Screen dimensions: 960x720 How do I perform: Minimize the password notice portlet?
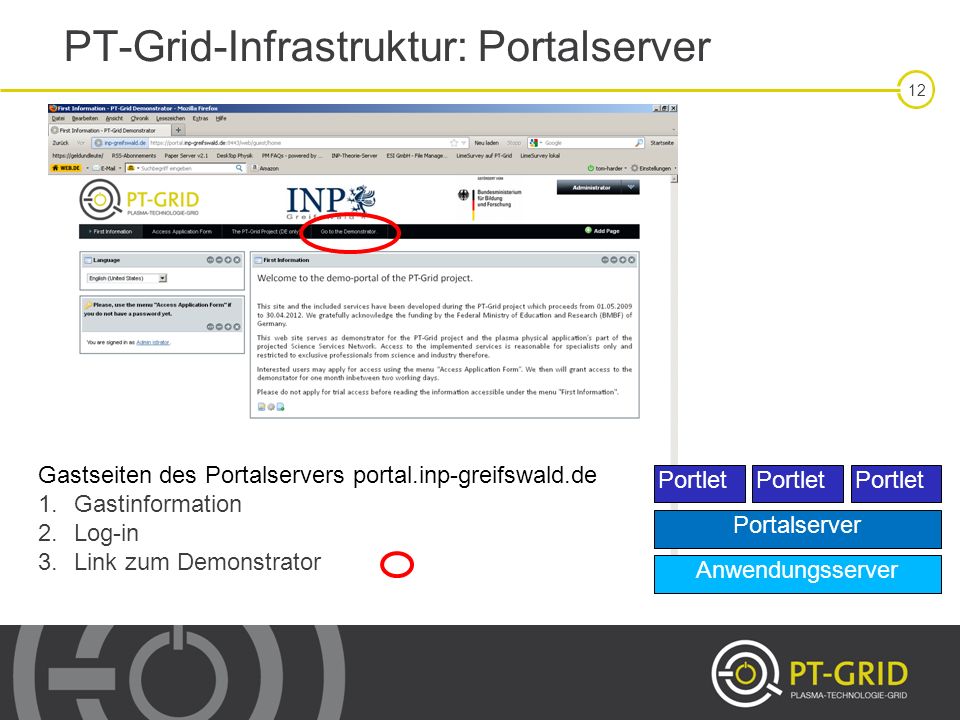[x=219, y=327]
